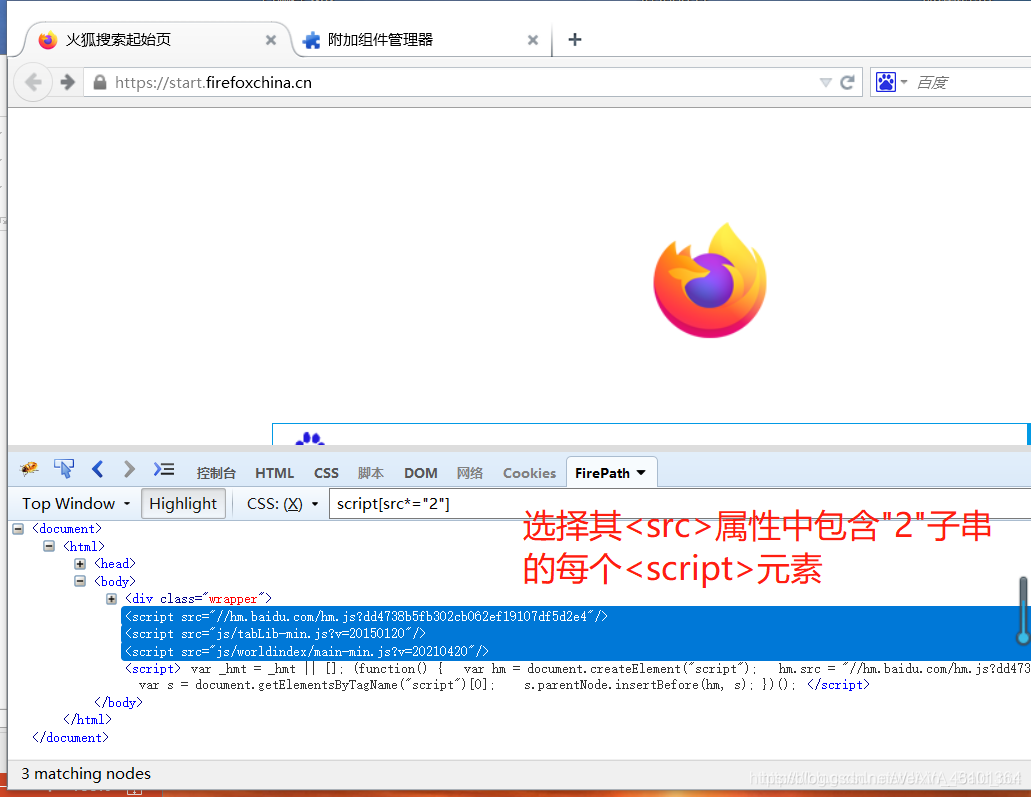Open the 控制台 panel
The width and height of the screenshot is (1031, 797).
(216, 473)
